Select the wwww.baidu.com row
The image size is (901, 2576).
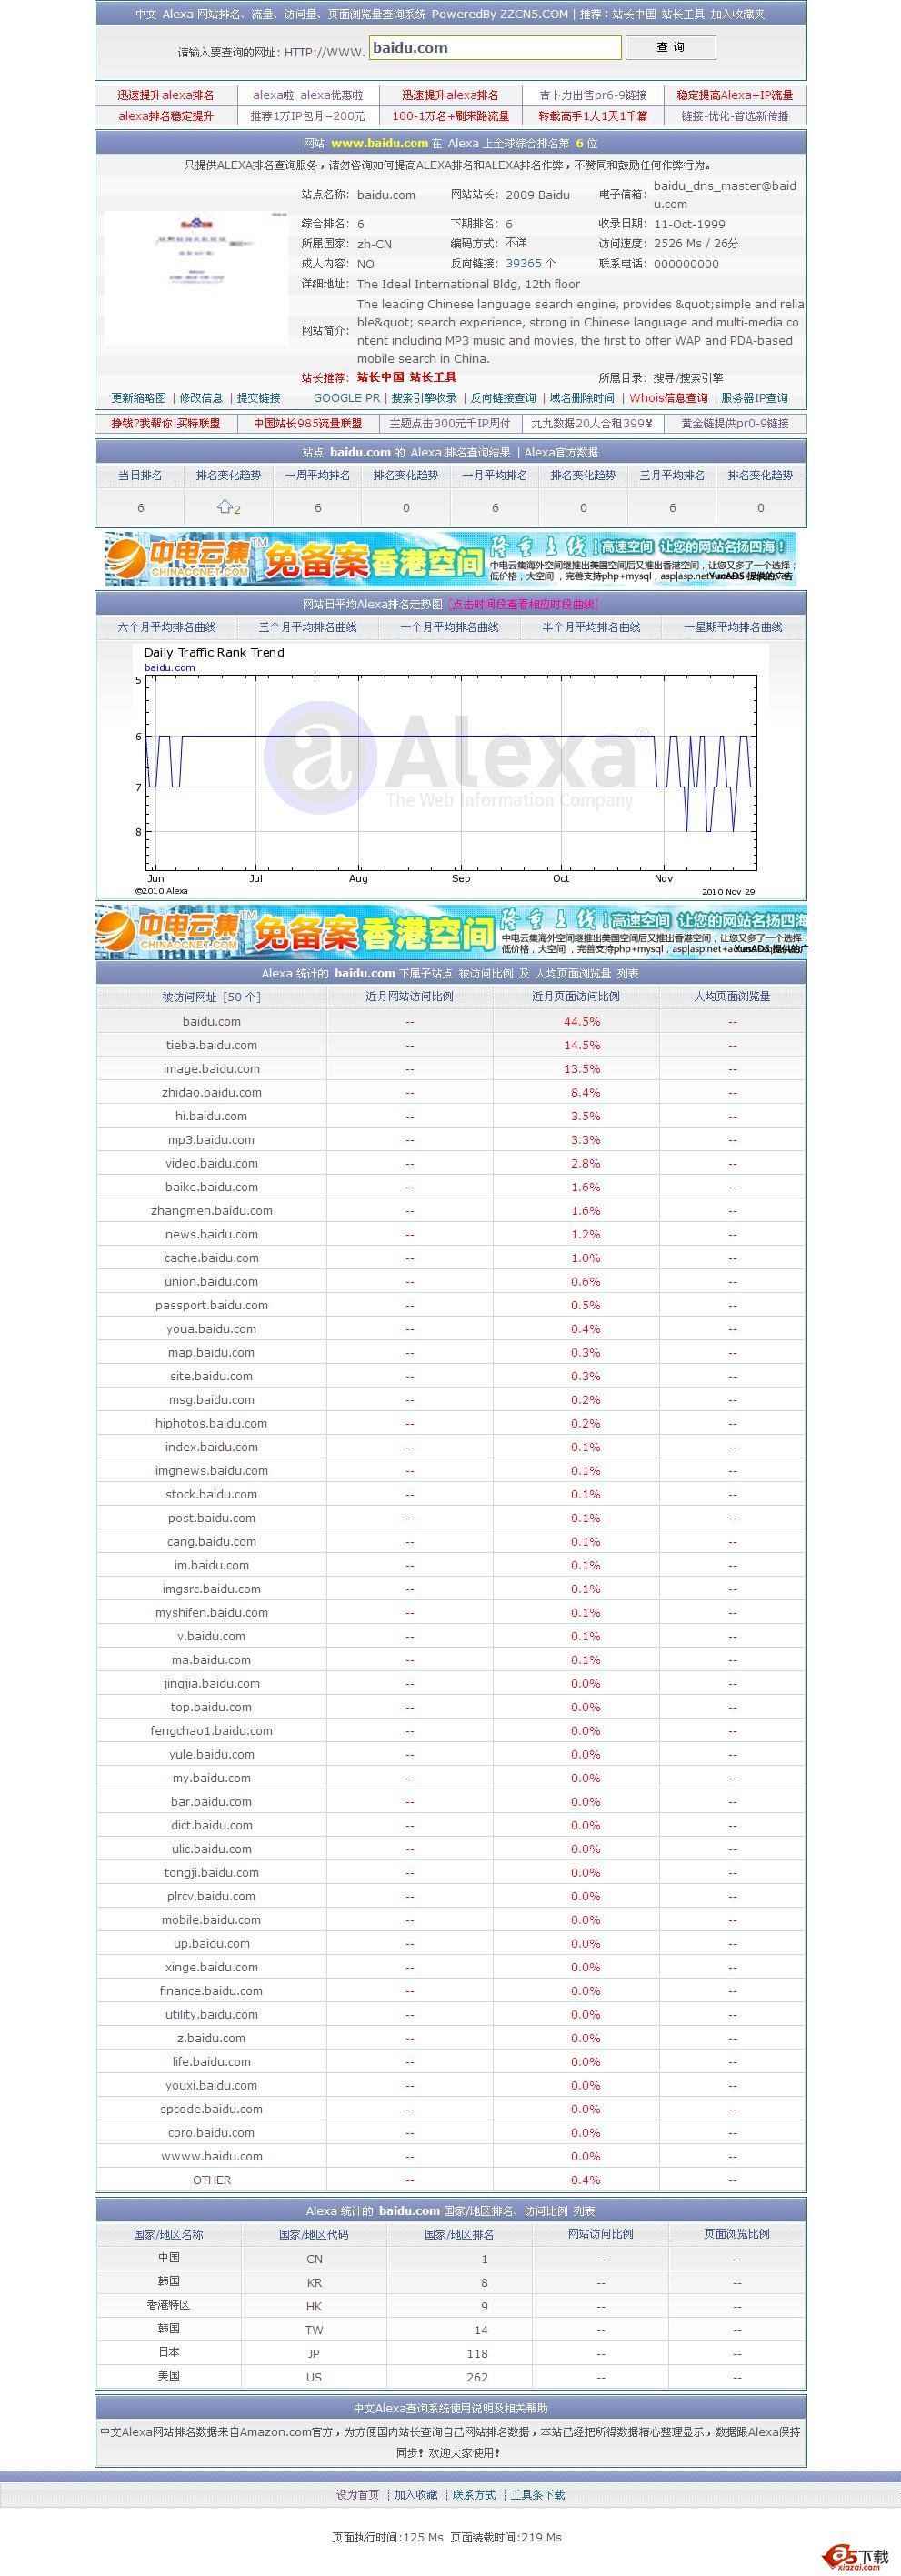[x=451, y=2156]
